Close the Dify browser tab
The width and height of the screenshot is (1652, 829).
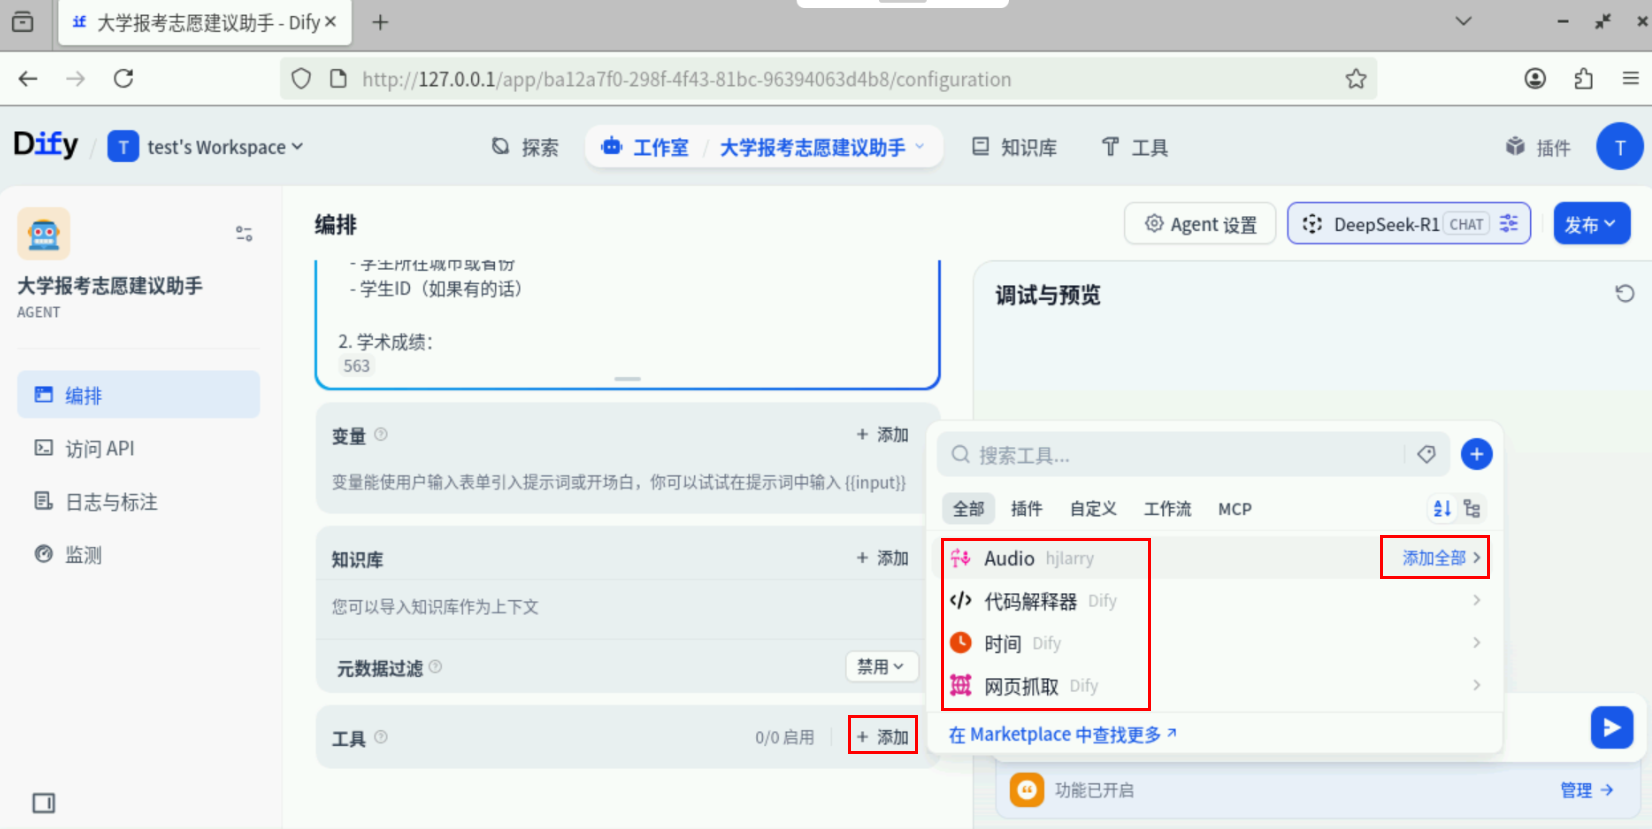coord(331,21)
